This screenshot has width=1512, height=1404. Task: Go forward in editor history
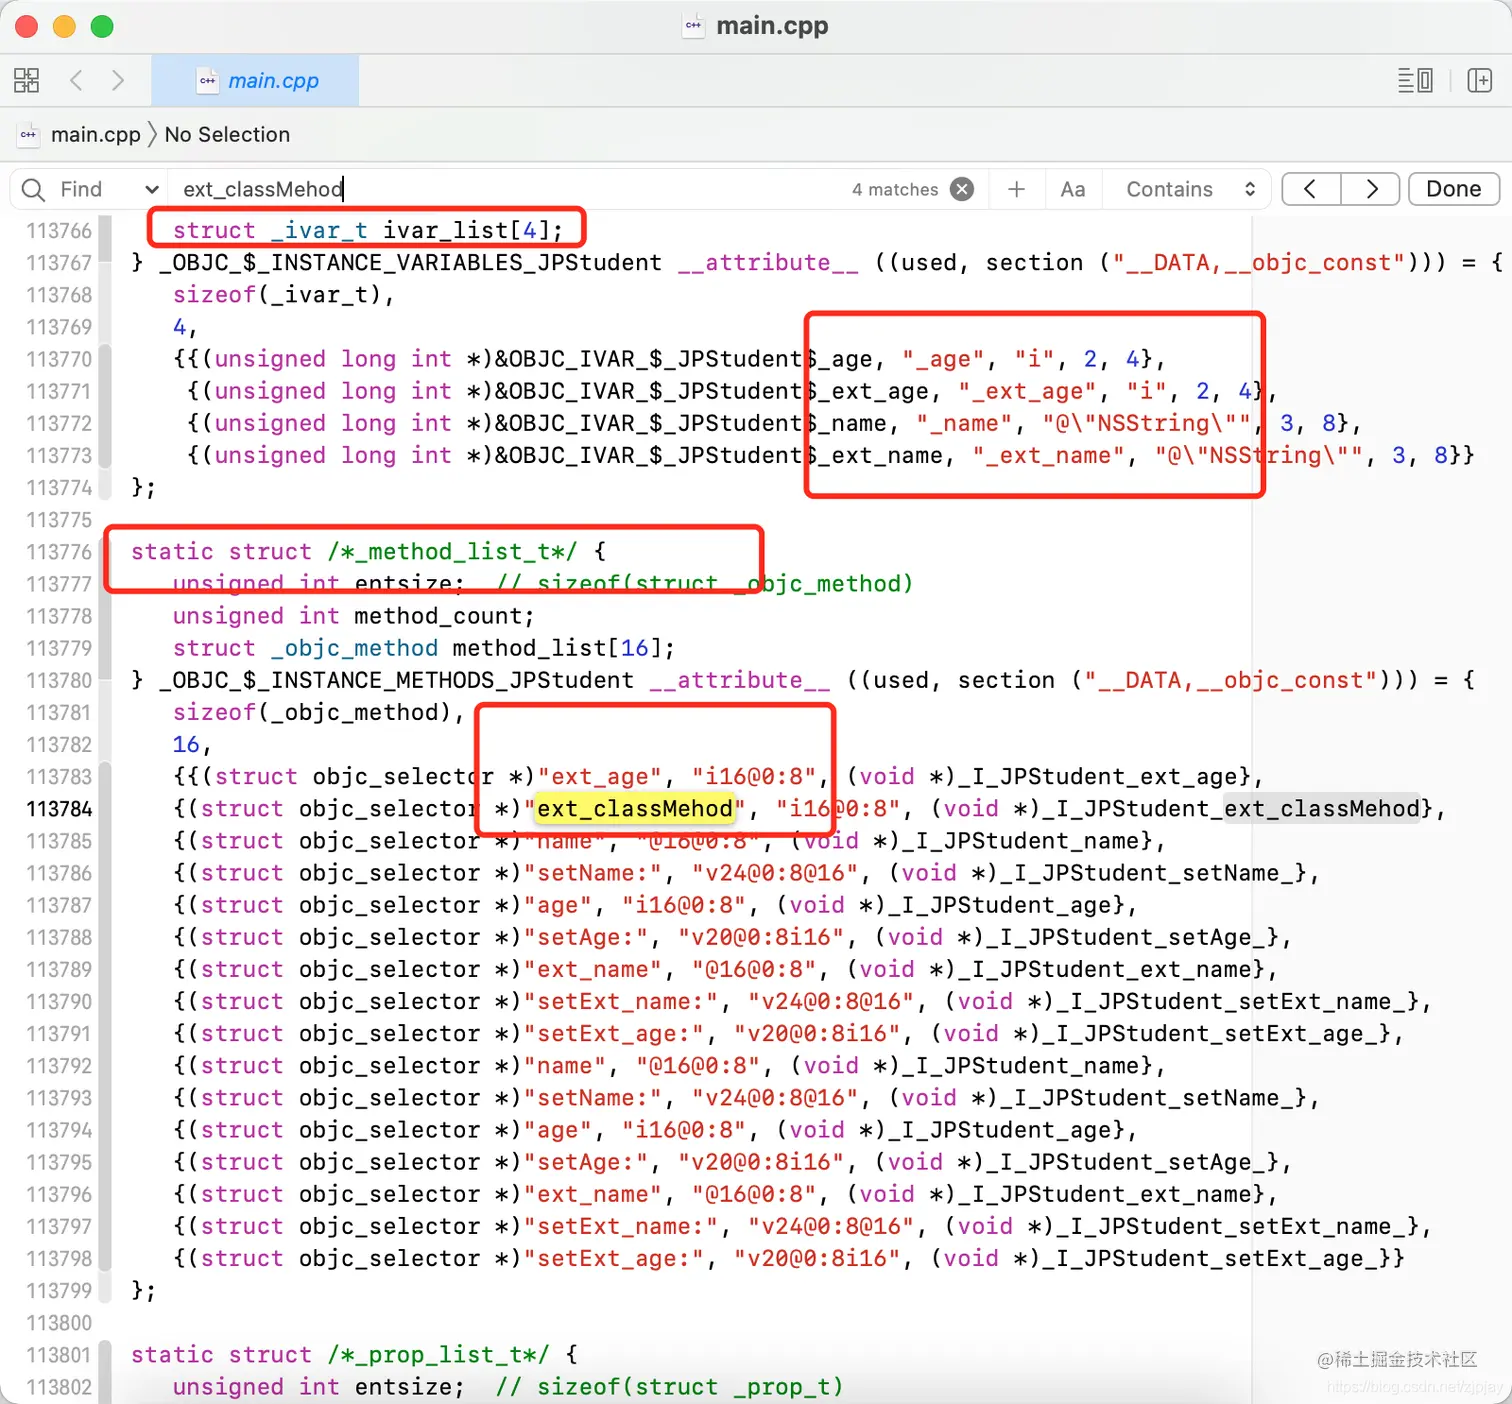coord(118,80)
